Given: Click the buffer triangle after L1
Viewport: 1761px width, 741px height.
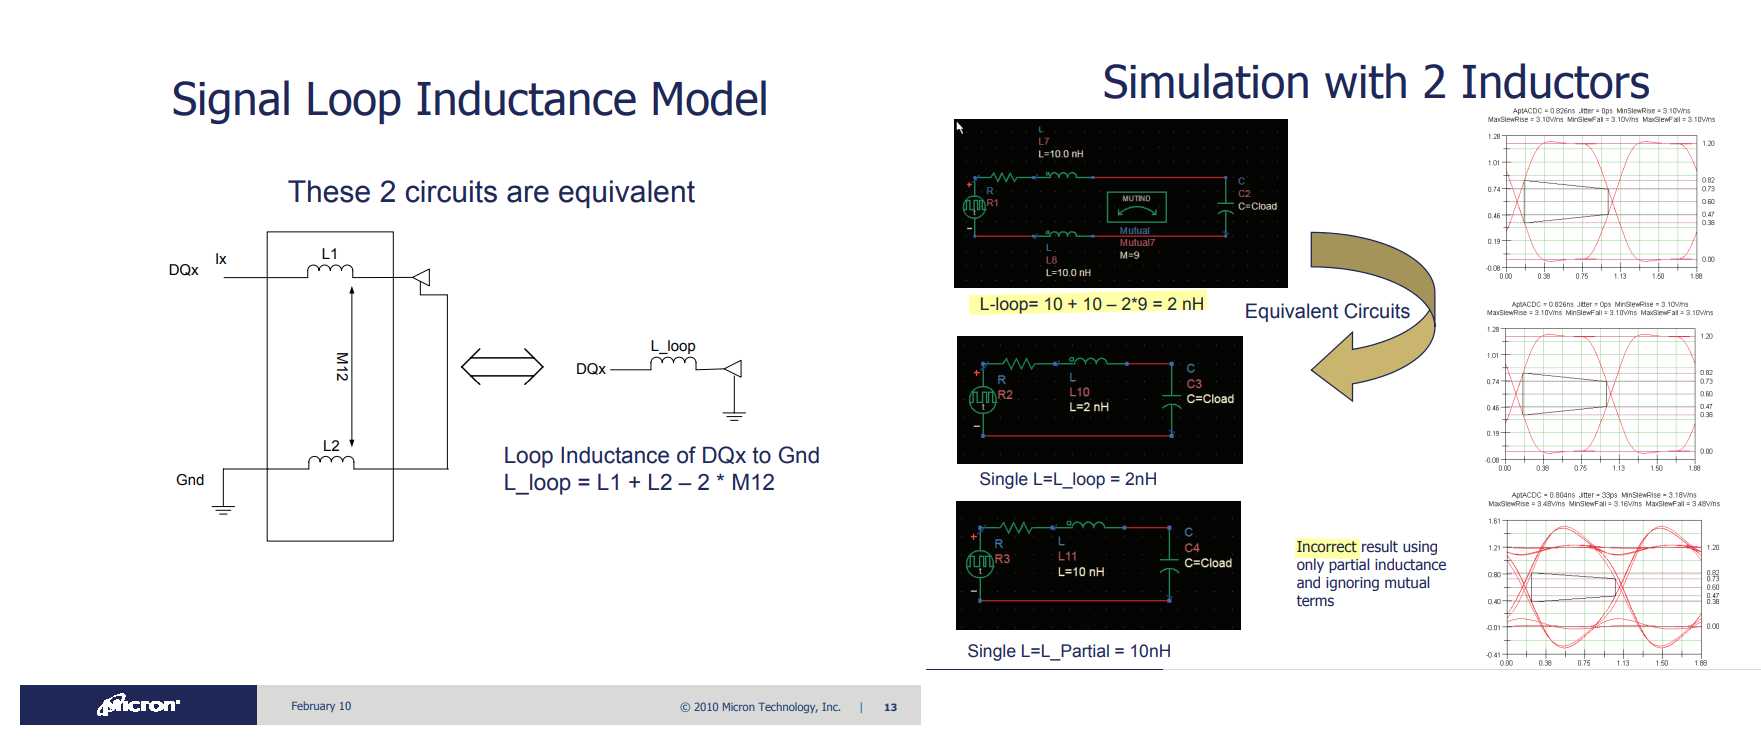Looking at the screenshot, I should [x=422, y=277].
